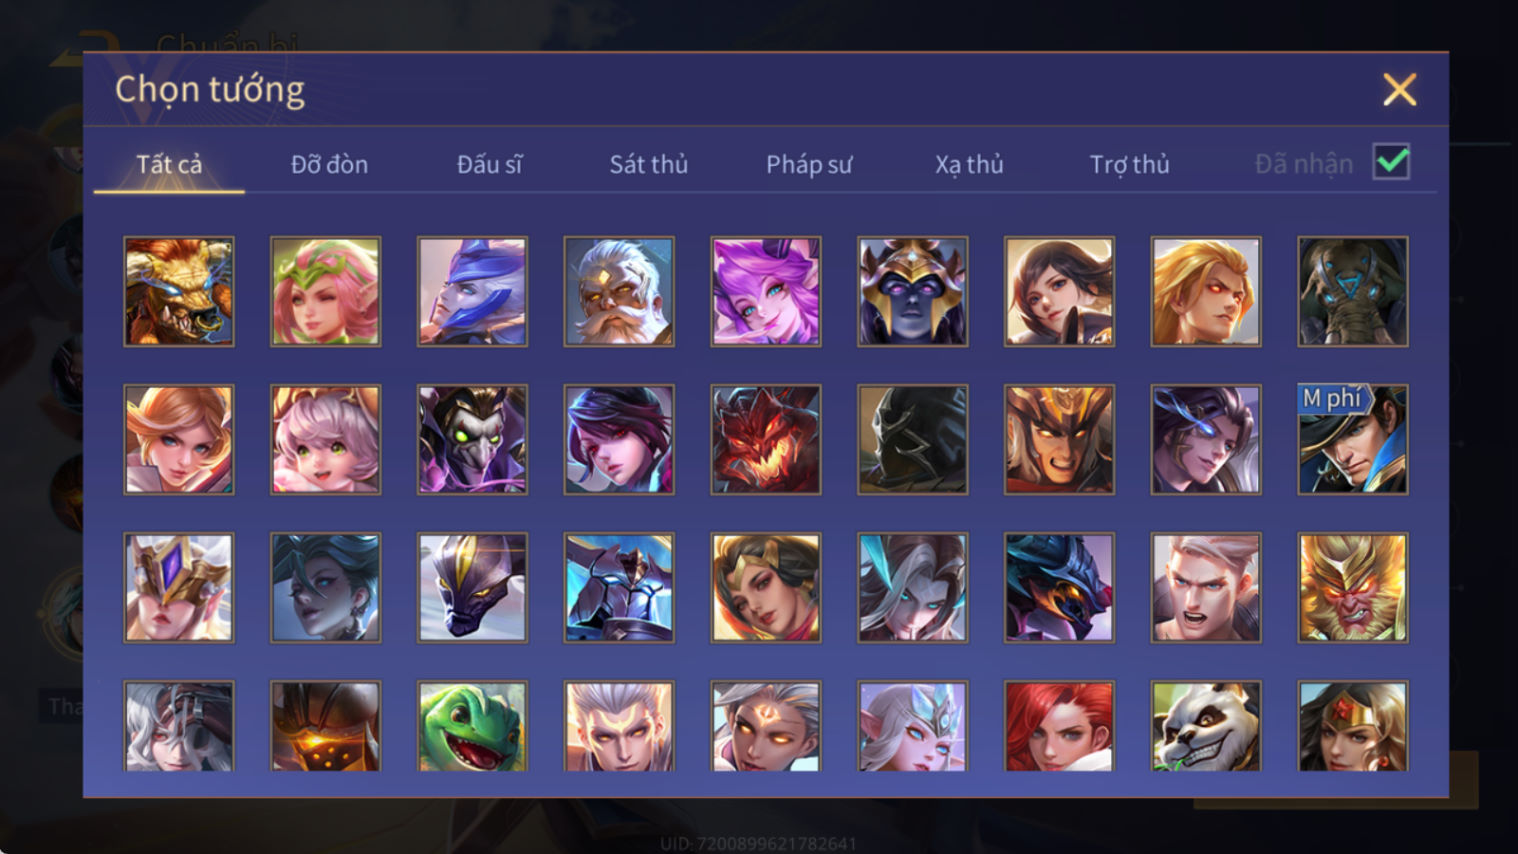
Task: Choose the lion beast hero portrait
Action: 179,292
